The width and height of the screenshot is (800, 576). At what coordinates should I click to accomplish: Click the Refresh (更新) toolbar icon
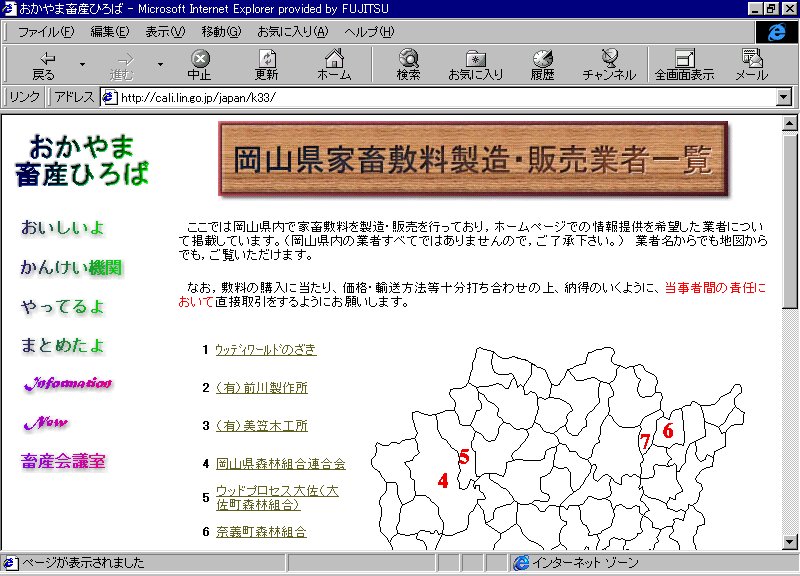click(x=266, y=64)
